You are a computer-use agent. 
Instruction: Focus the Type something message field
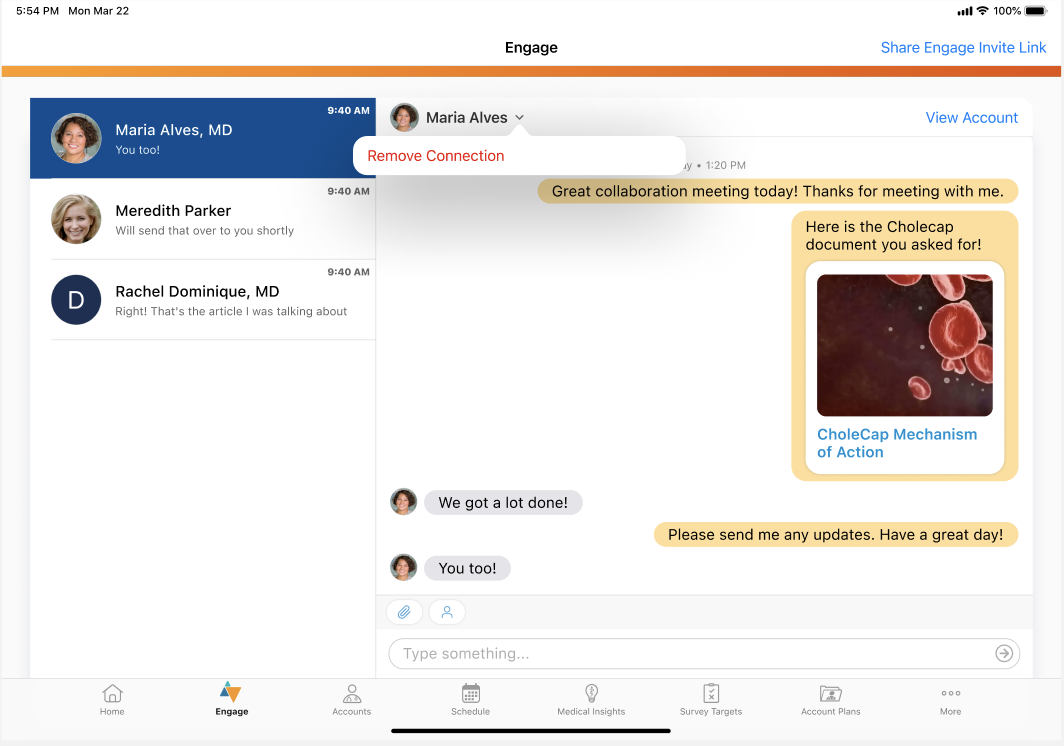tap(690, 654)
